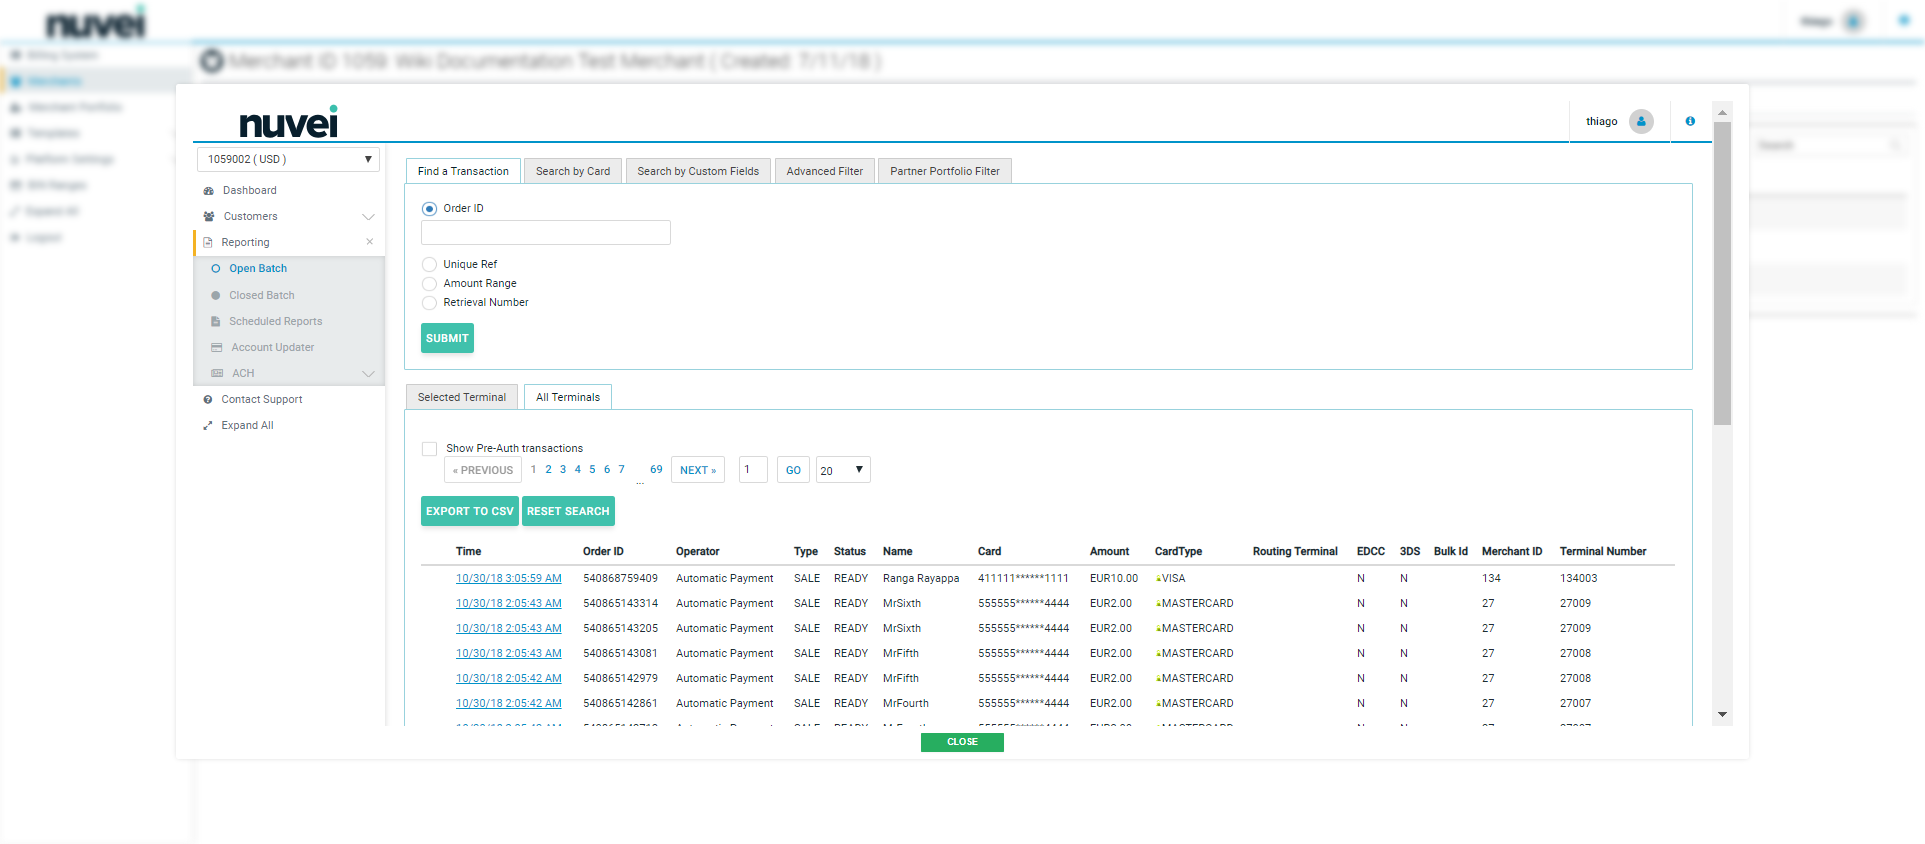Open the 1059002 (USD) terminal dropdown
Screen dimensions: 1925x844
pyautogui.click(x=288, y=159)
